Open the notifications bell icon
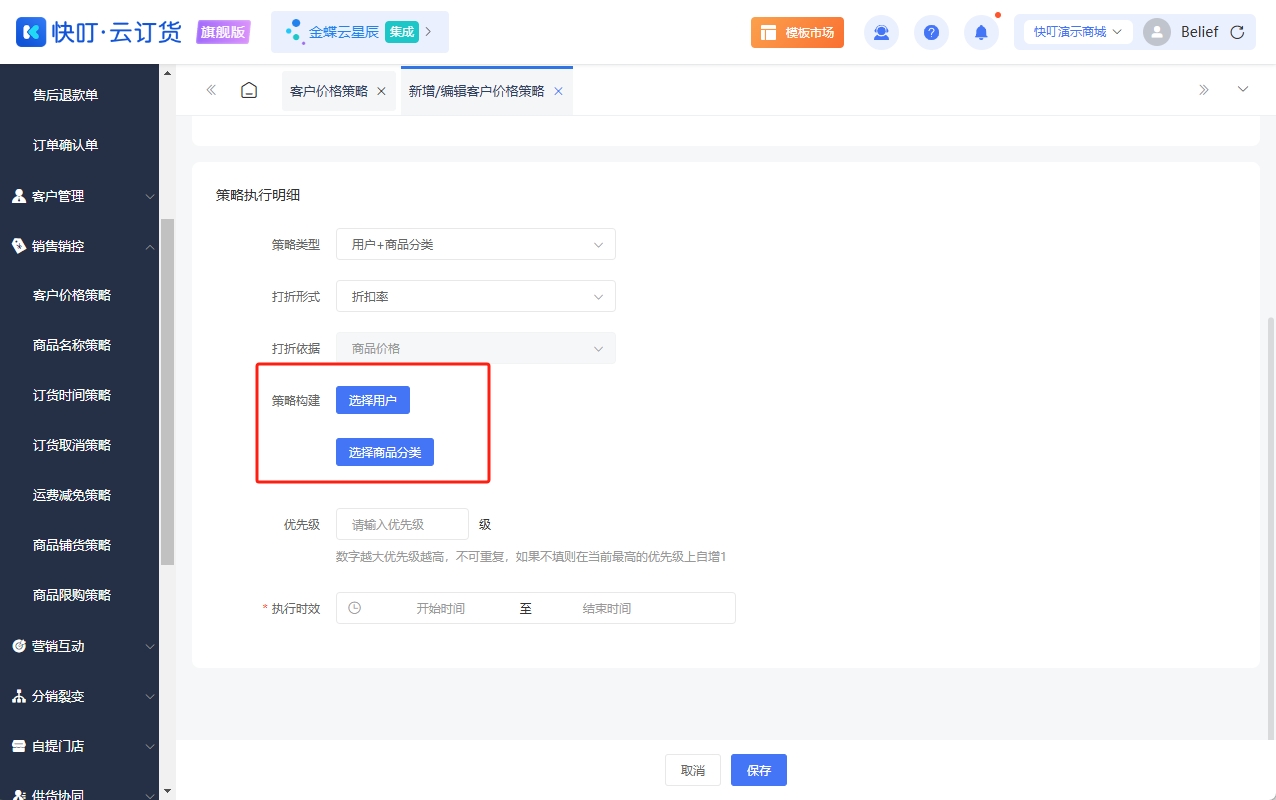Screen dimensions: 1276x800 point(981,32)
